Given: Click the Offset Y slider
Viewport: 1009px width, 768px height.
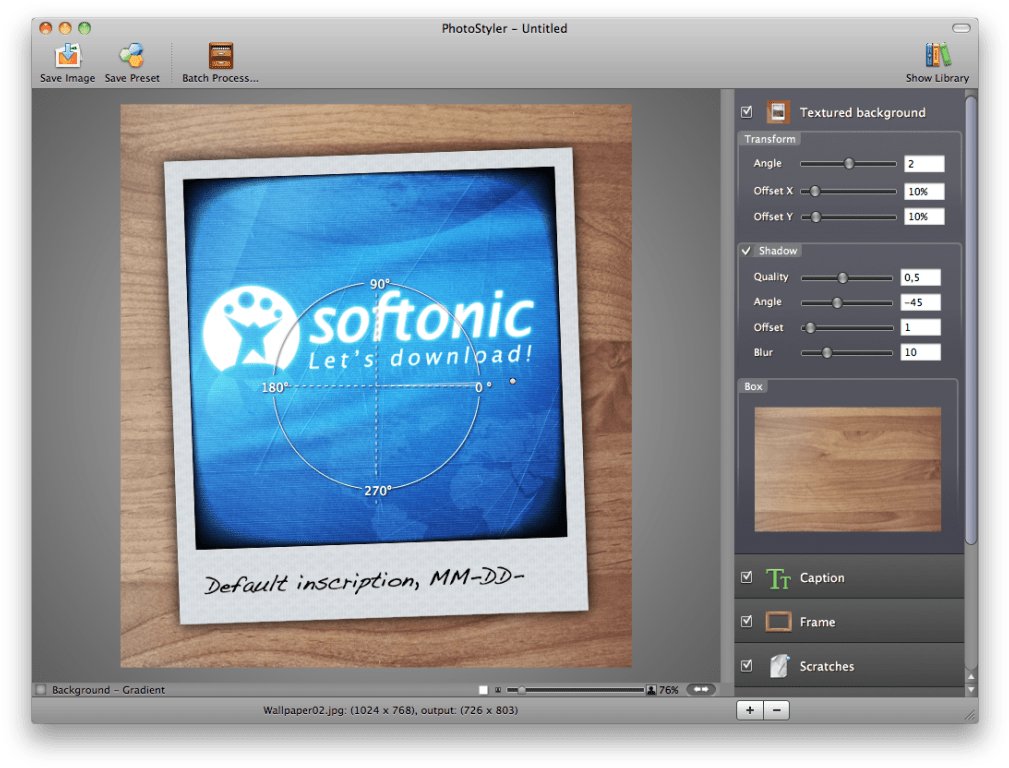Looking at the screenshot, I should point(848,217).
